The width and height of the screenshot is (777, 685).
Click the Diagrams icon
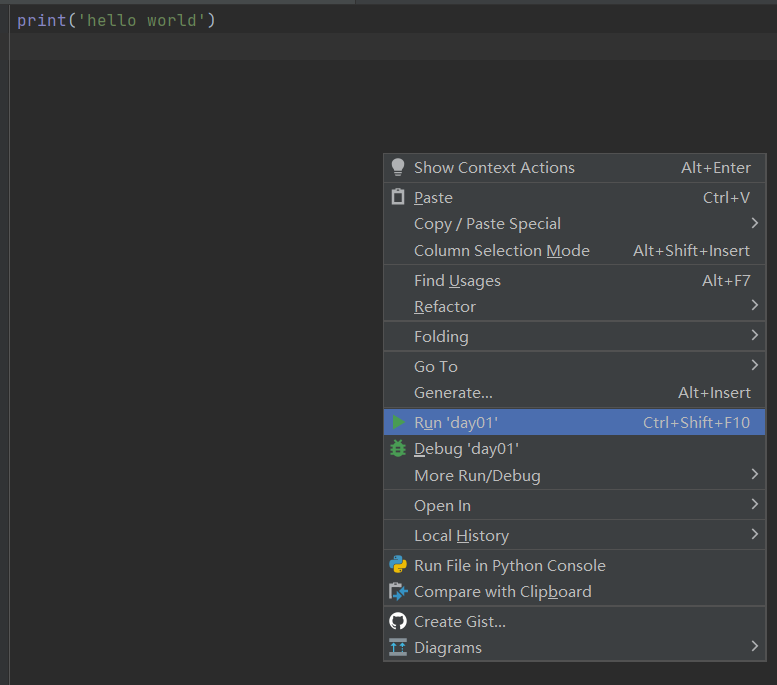point(398,647)
